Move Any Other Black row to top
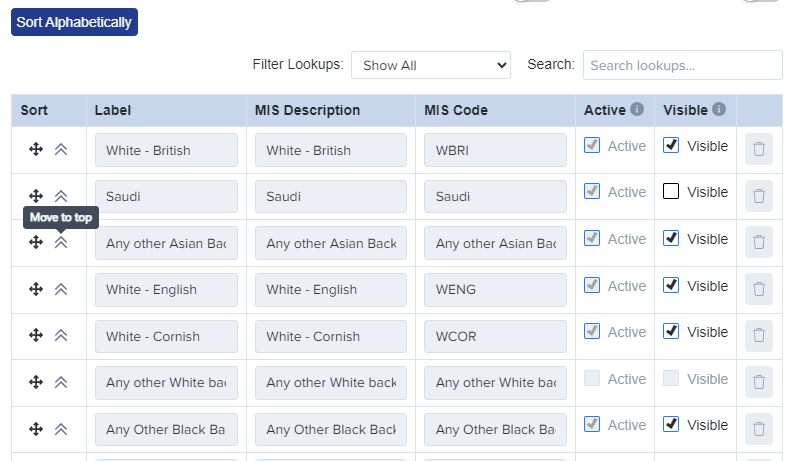The image size is (792, 461). (x=61, y=429)
